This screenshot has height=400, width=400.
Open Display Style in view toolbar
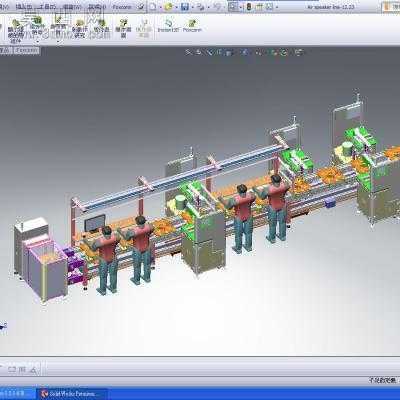[x=245, y=52]
